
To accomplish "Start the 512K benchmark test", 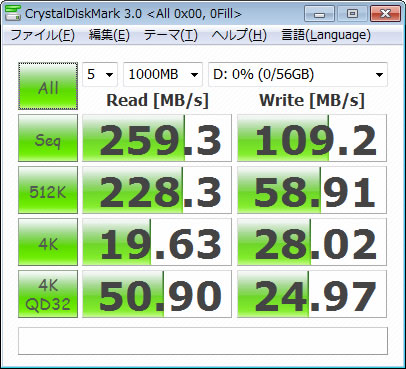I will [x=48, y=190].
